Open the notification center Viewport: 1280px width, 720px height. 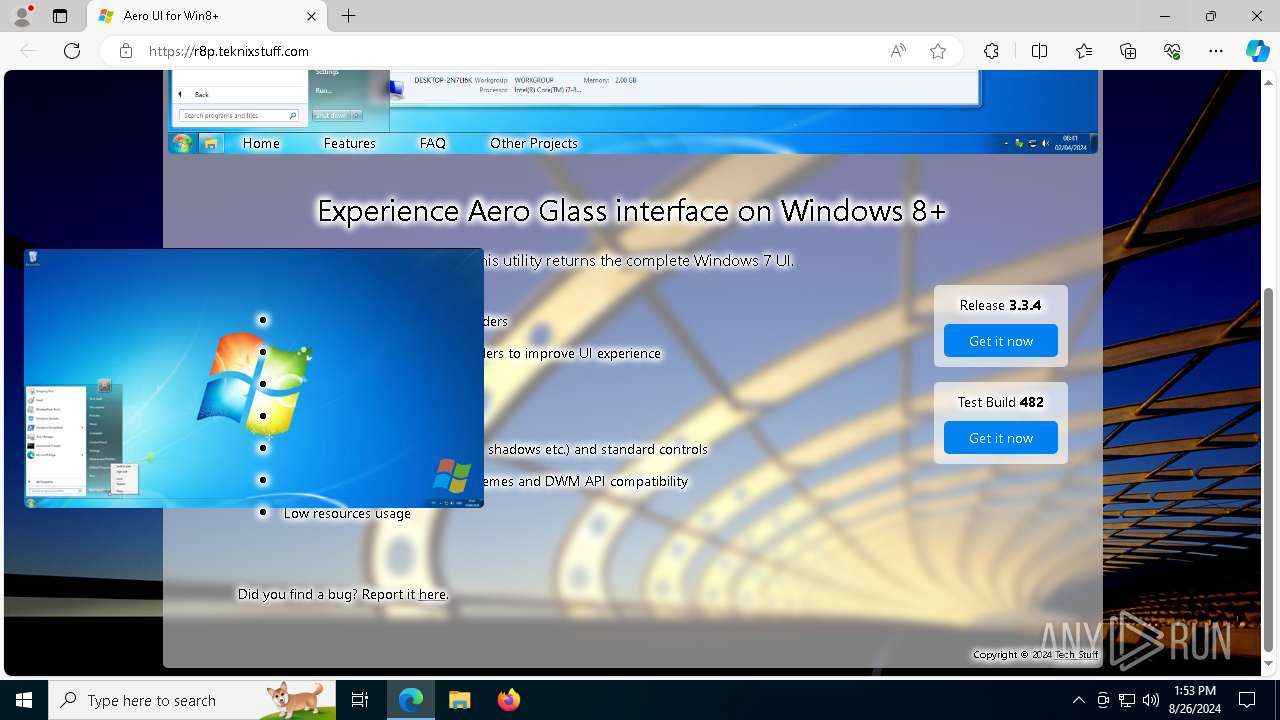[1247, 700]
